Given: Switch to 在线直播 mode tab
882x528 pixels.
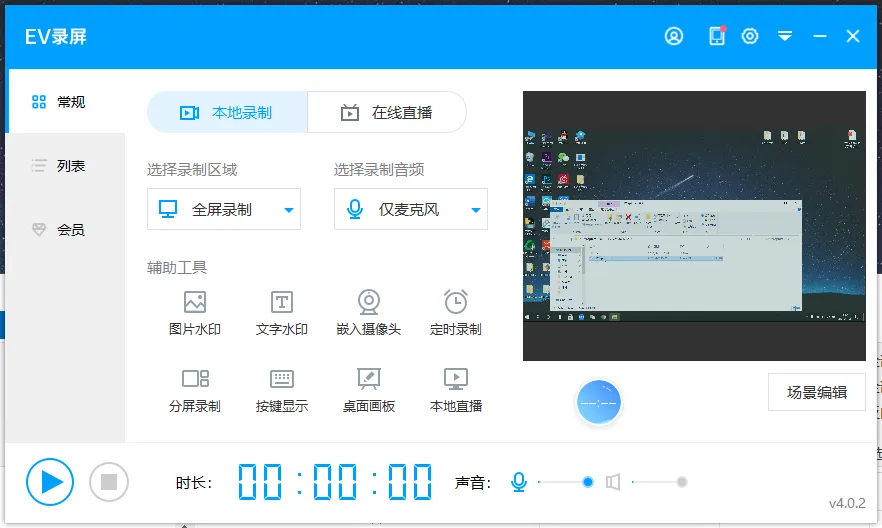Looking at the screenshot, I should pos(387,112).
